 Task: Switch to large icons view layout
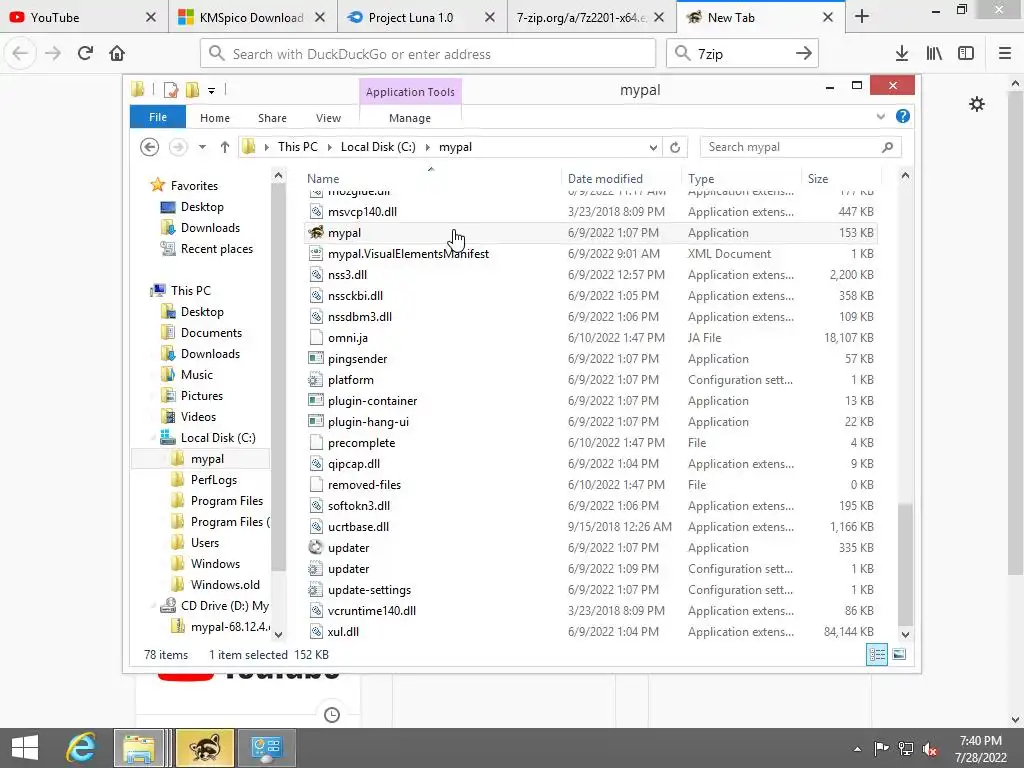(899, 654)
